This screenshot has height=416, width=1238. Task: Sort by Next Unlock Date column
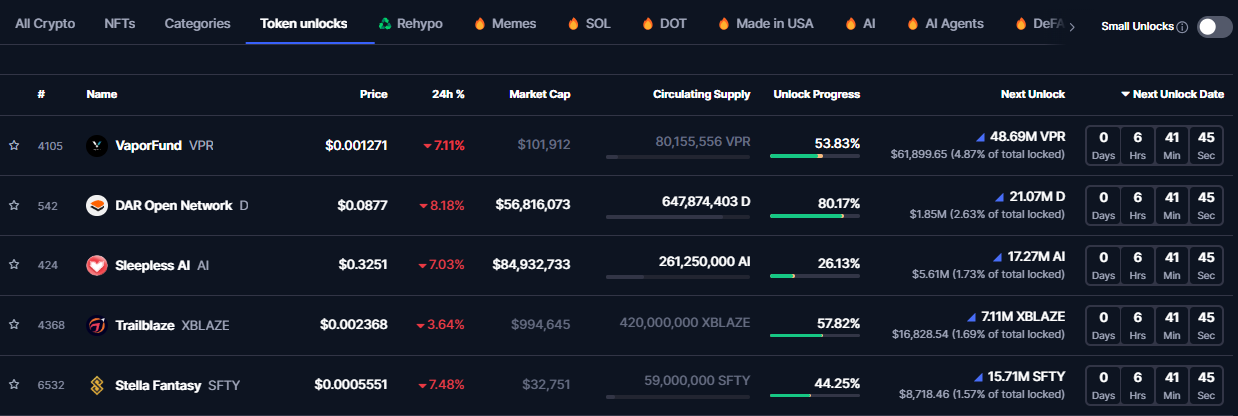click(1172, 94)
